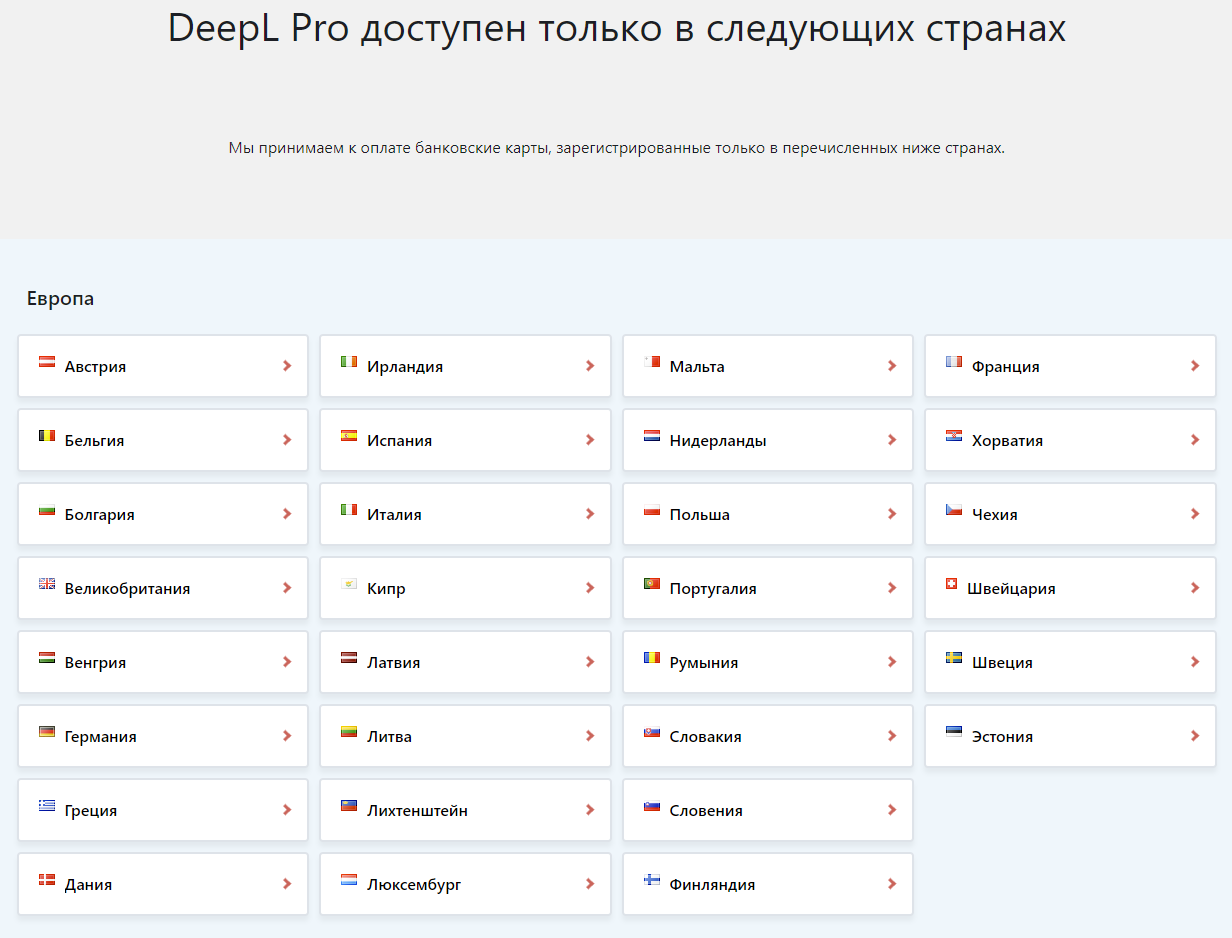Click the Greek flag beside Греция

47,806
